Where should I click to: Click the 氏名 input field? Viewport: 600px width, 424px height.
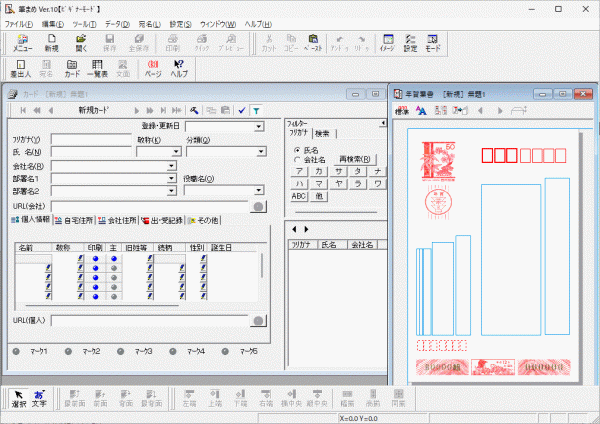[x=91, y=152]
